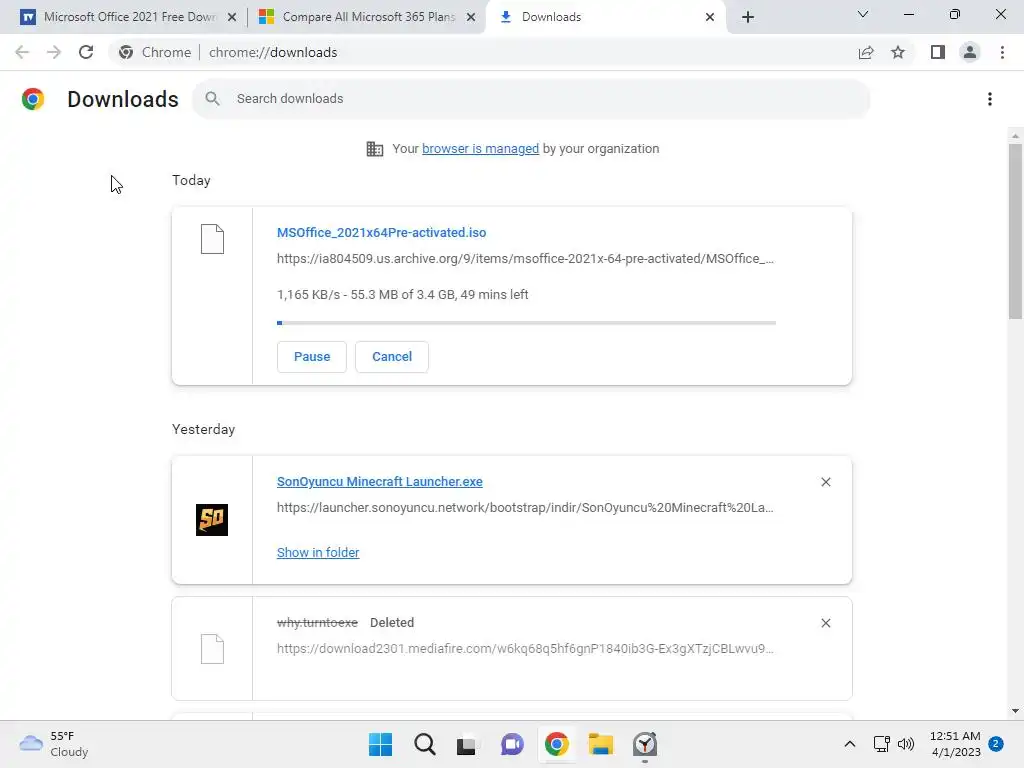Click the search magnifier icon in downloads
This screenshot has height=768, width=1024.
click(212, 99)
